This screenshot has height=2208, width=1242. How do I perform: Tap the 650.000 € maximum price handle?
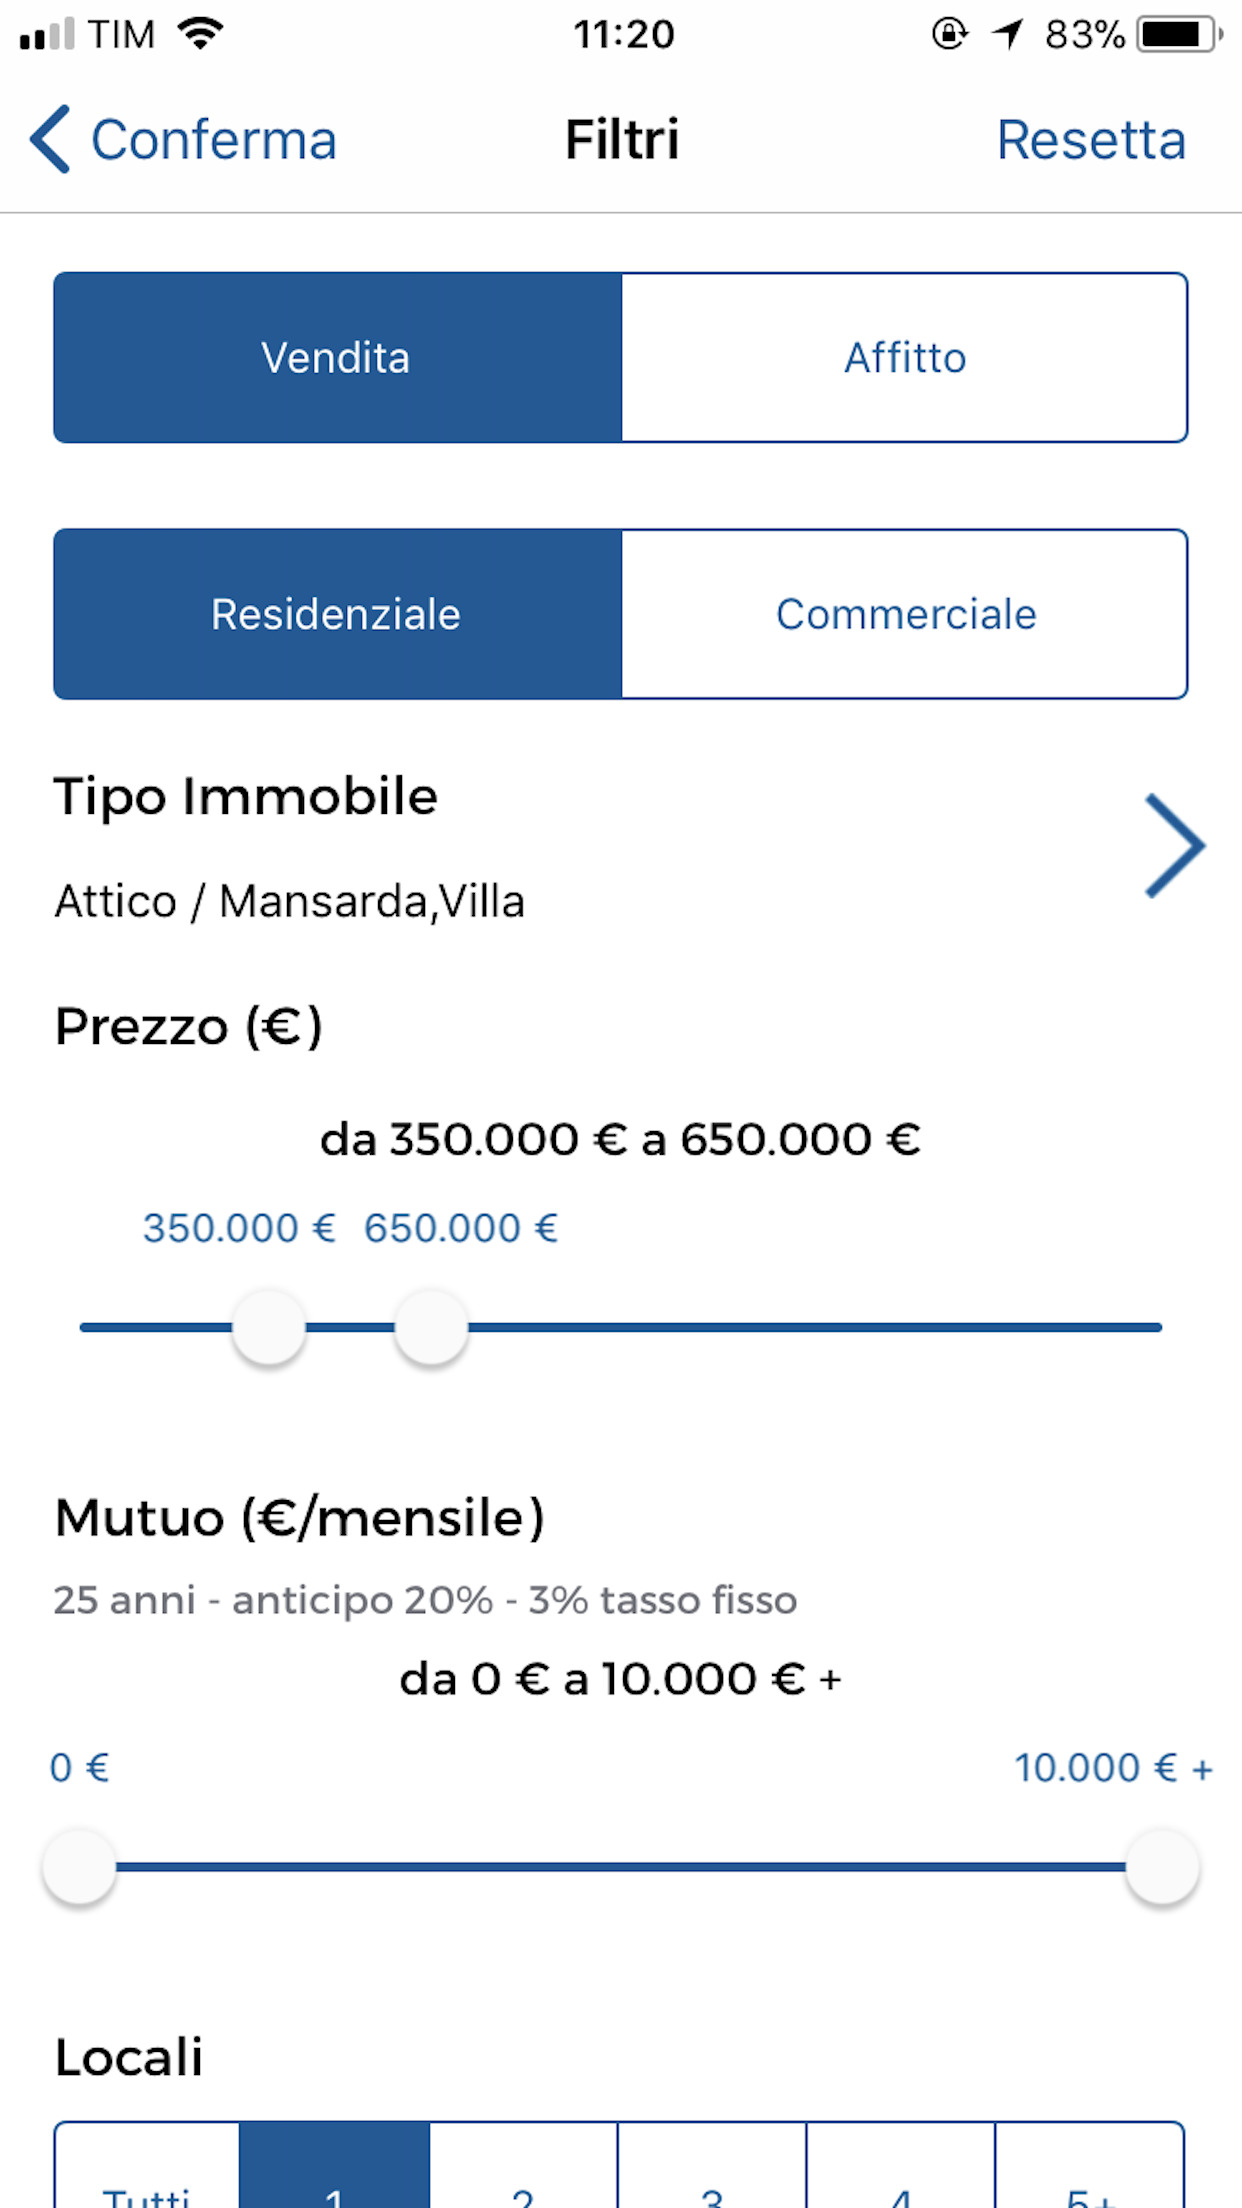tap(431, 1327)
